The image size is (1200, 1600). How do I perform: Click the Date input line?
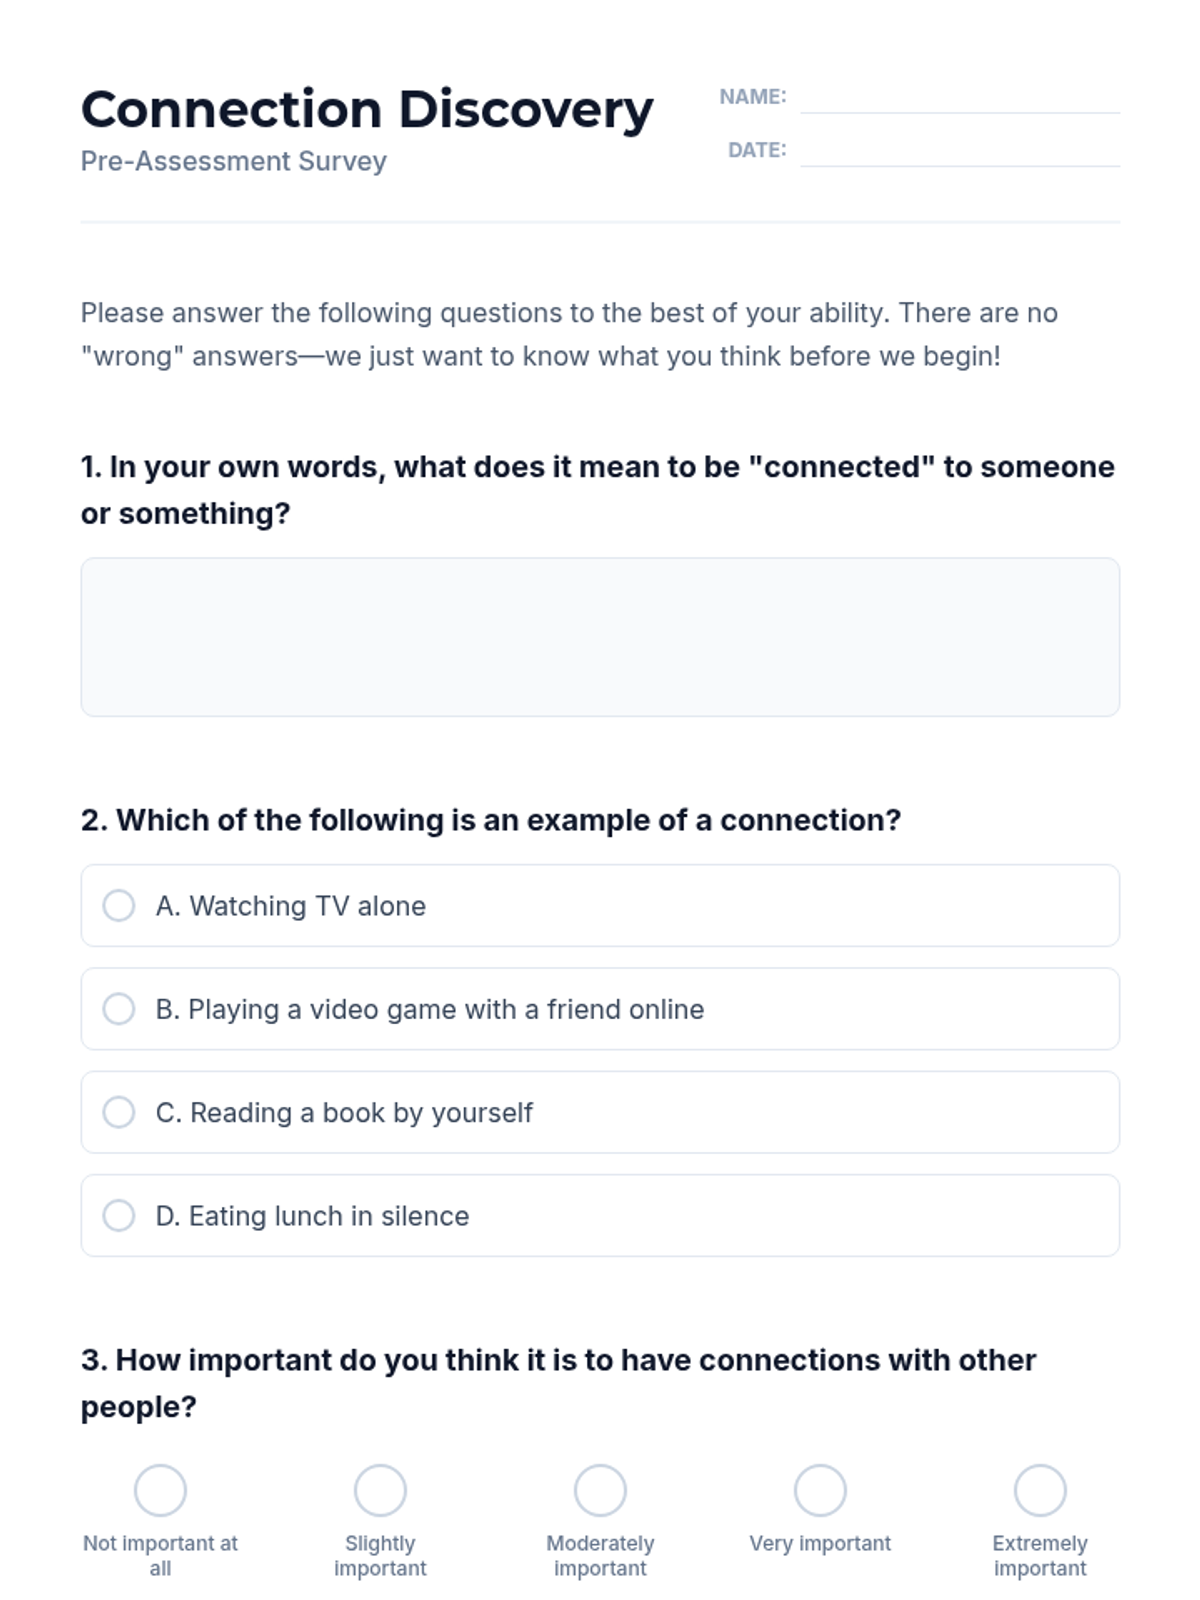[x=959, y=152]
